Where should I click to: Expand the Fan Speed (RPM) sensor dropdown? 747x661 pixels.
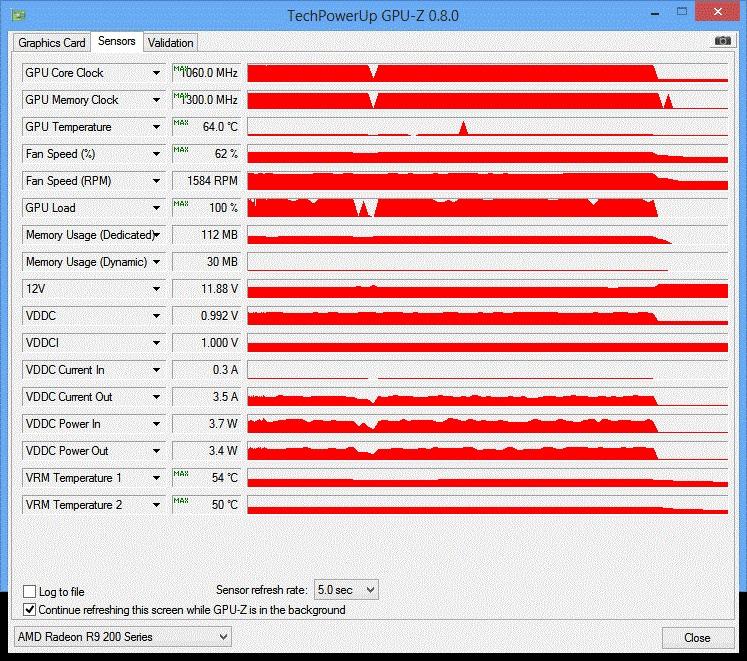[x=156, y=181]
